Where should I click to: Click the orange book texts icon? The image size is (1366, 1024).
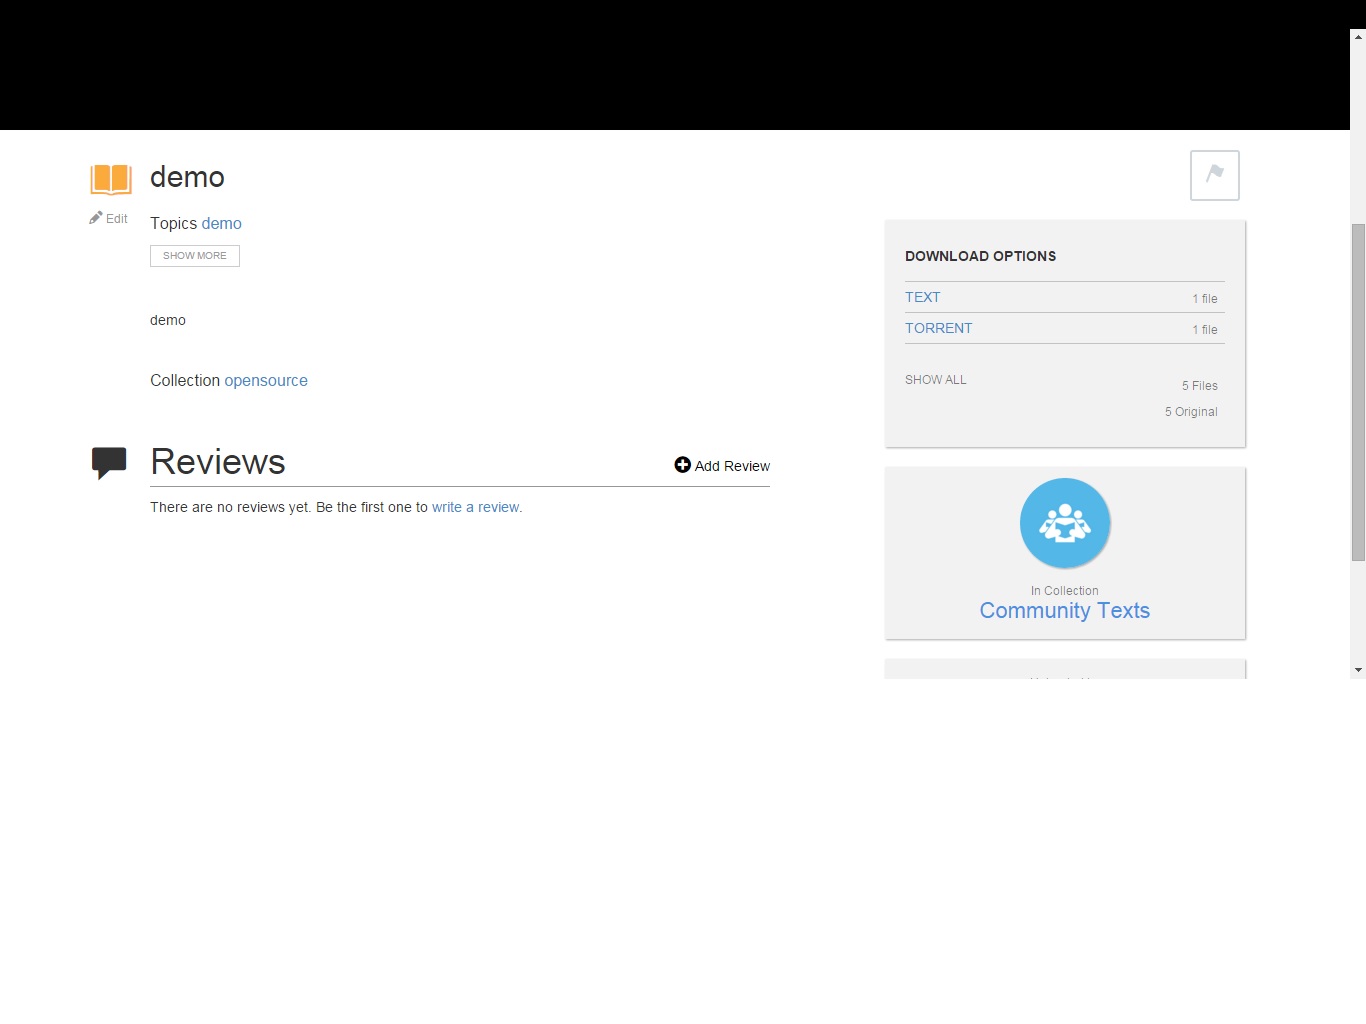click(111, 179)
